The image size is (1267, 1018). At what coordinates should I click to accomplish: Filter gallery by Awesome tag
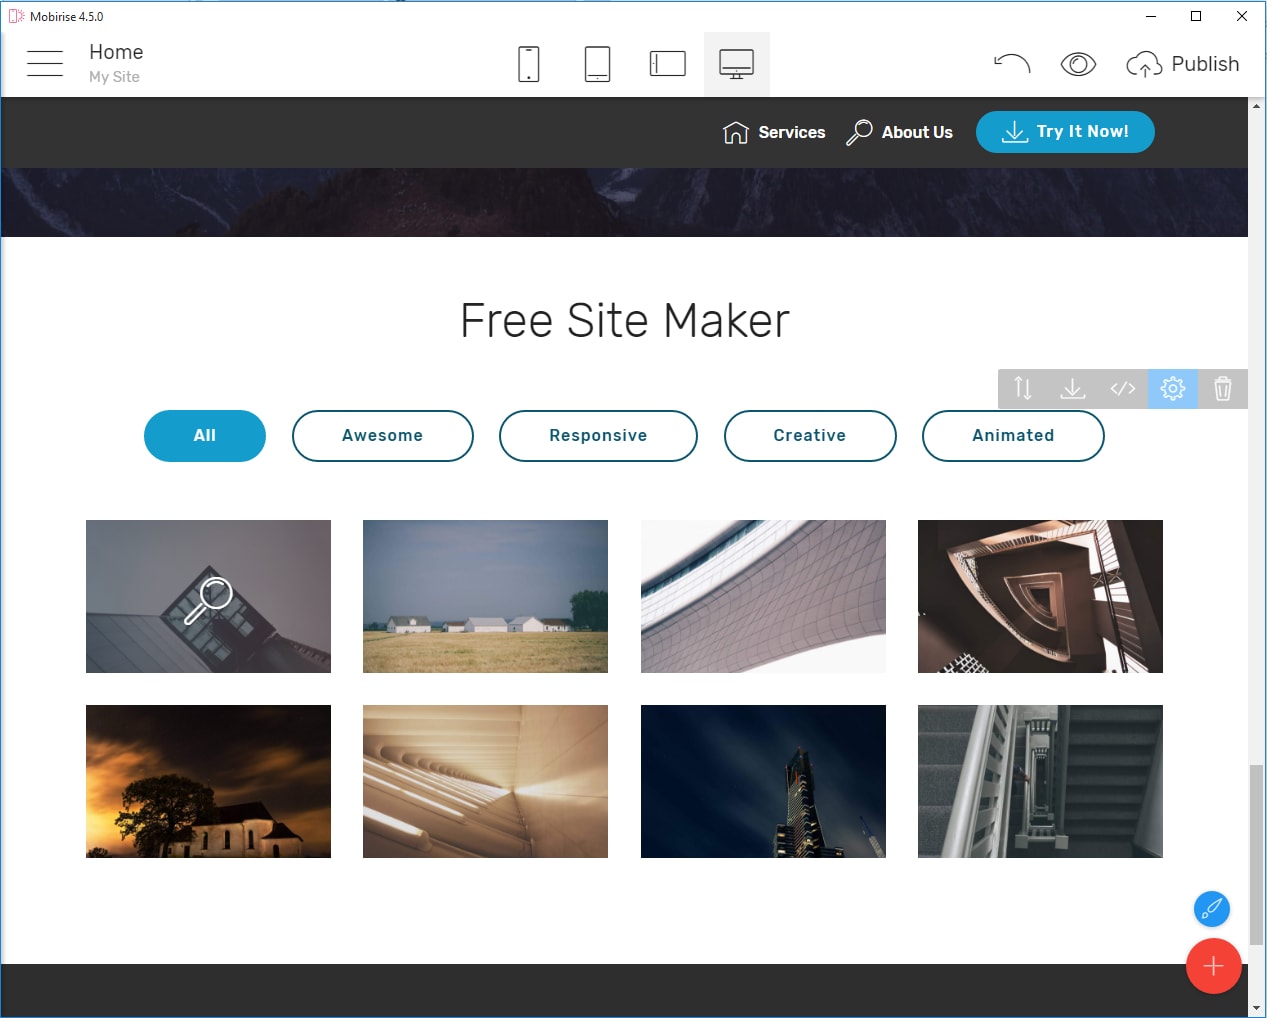click(x=382, y=436)
